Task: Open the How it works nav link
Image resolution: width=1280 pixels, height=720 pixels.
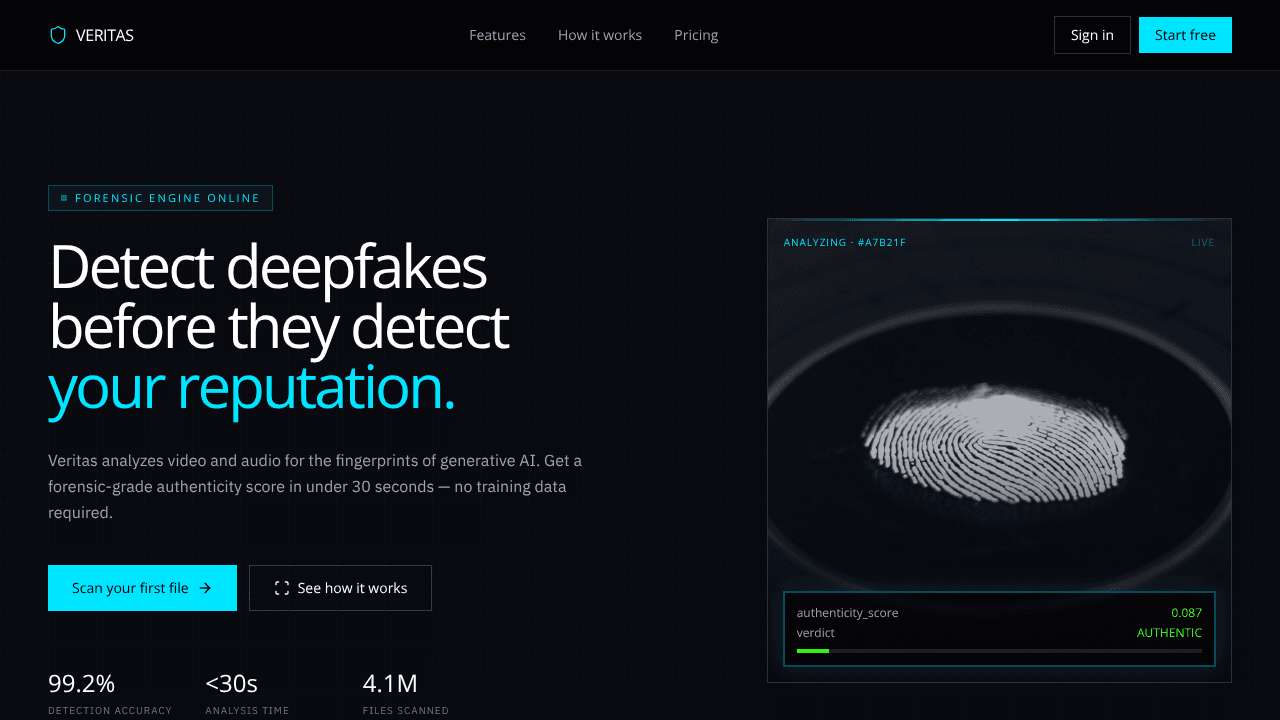Action: point(600,35)
